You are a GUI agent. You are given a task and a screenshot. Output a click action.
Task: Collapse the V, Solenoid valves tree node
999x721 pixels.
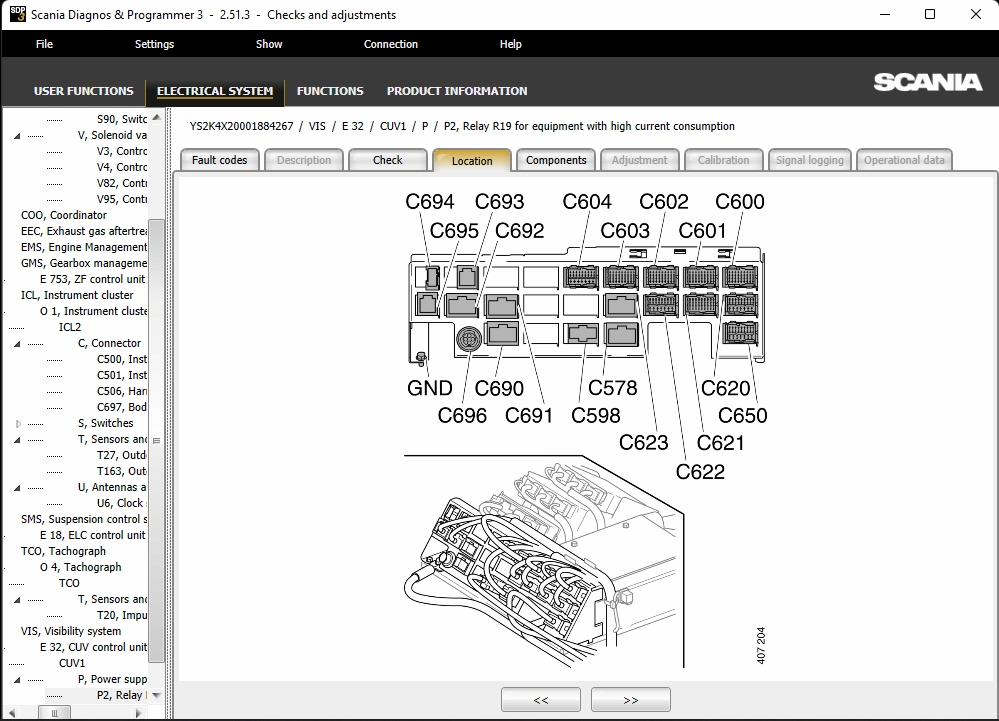[x=17, y=136]
